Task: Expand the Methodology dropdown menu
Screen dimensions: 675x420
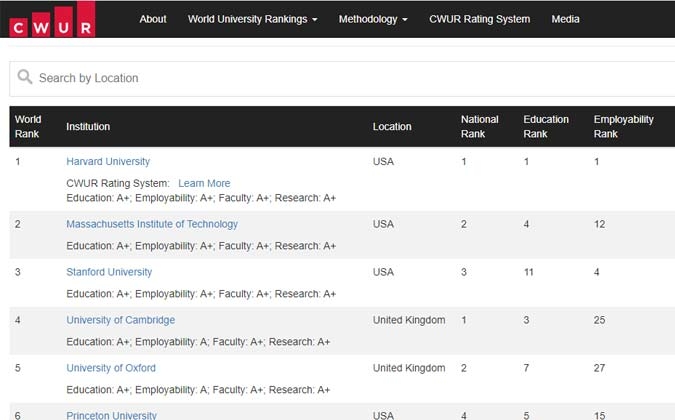Action: tap(373, 19)
